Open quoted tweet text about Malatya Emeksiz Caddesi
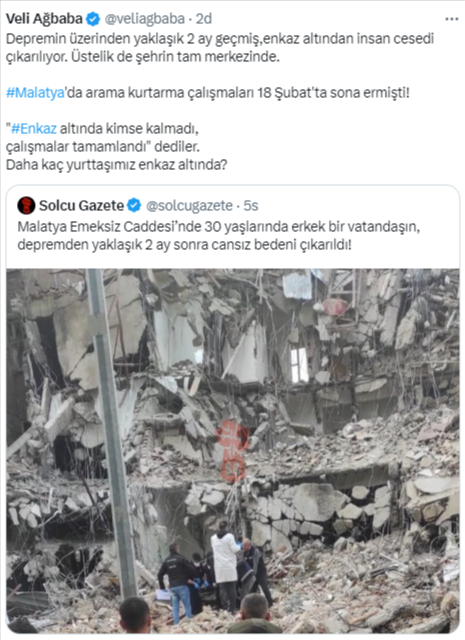The width and height of the screenshot is (465, 640). (219, 236)
